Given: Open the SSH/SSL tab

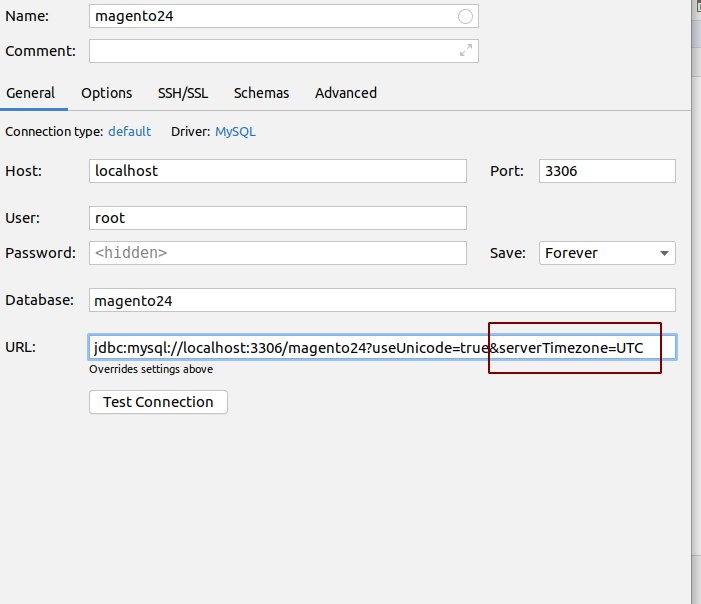Looking at the screenshot, I should click(x=183, y=93).
